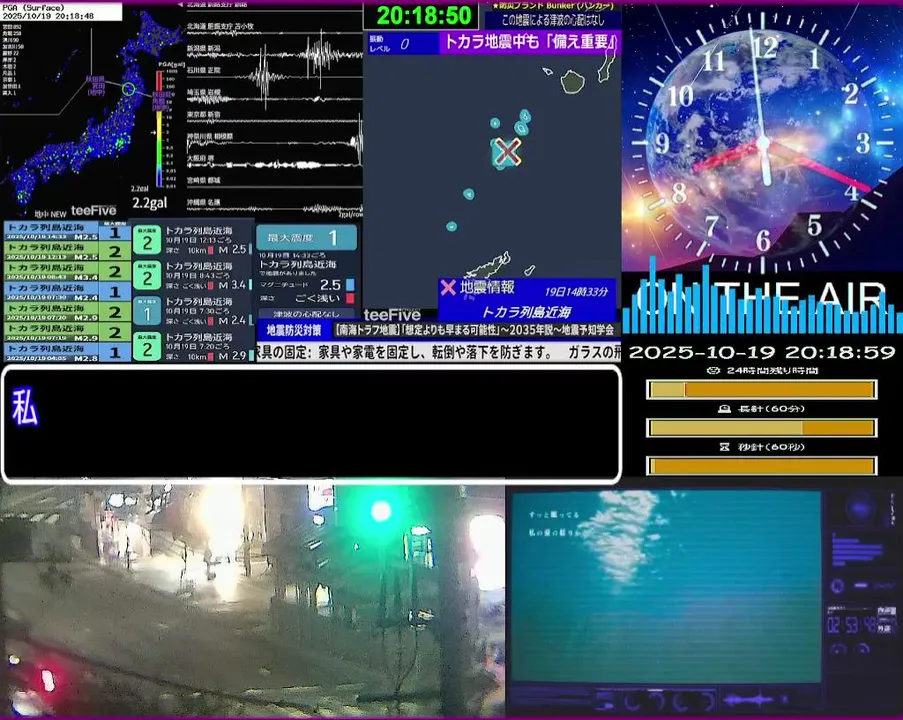Open the teal music video panel
903x720 pixels.
point(666,586)
